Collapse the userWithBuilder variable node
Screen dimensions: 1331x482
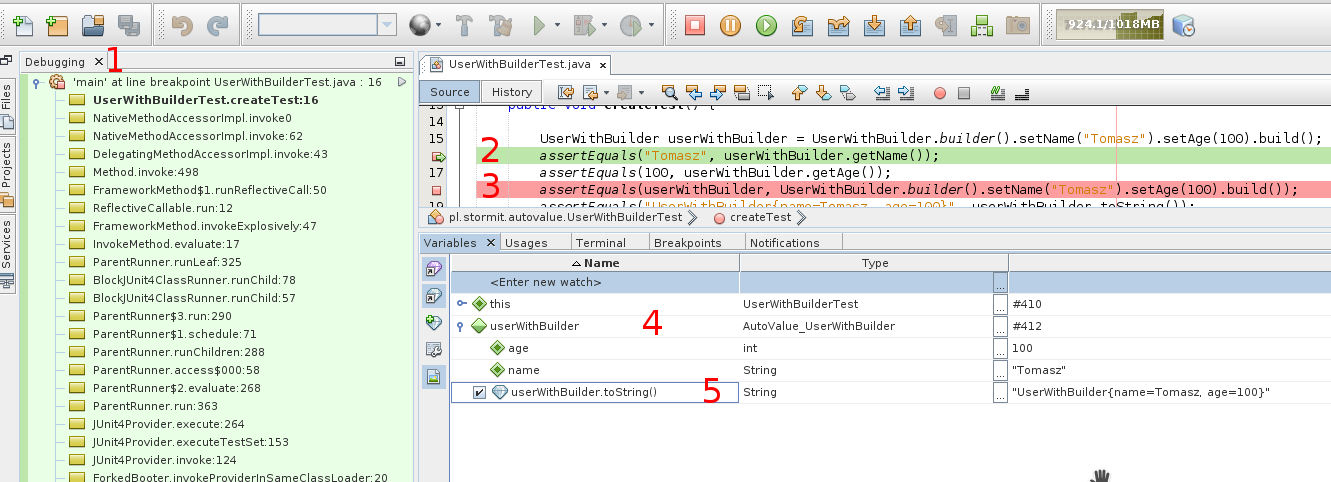point(460,326)
